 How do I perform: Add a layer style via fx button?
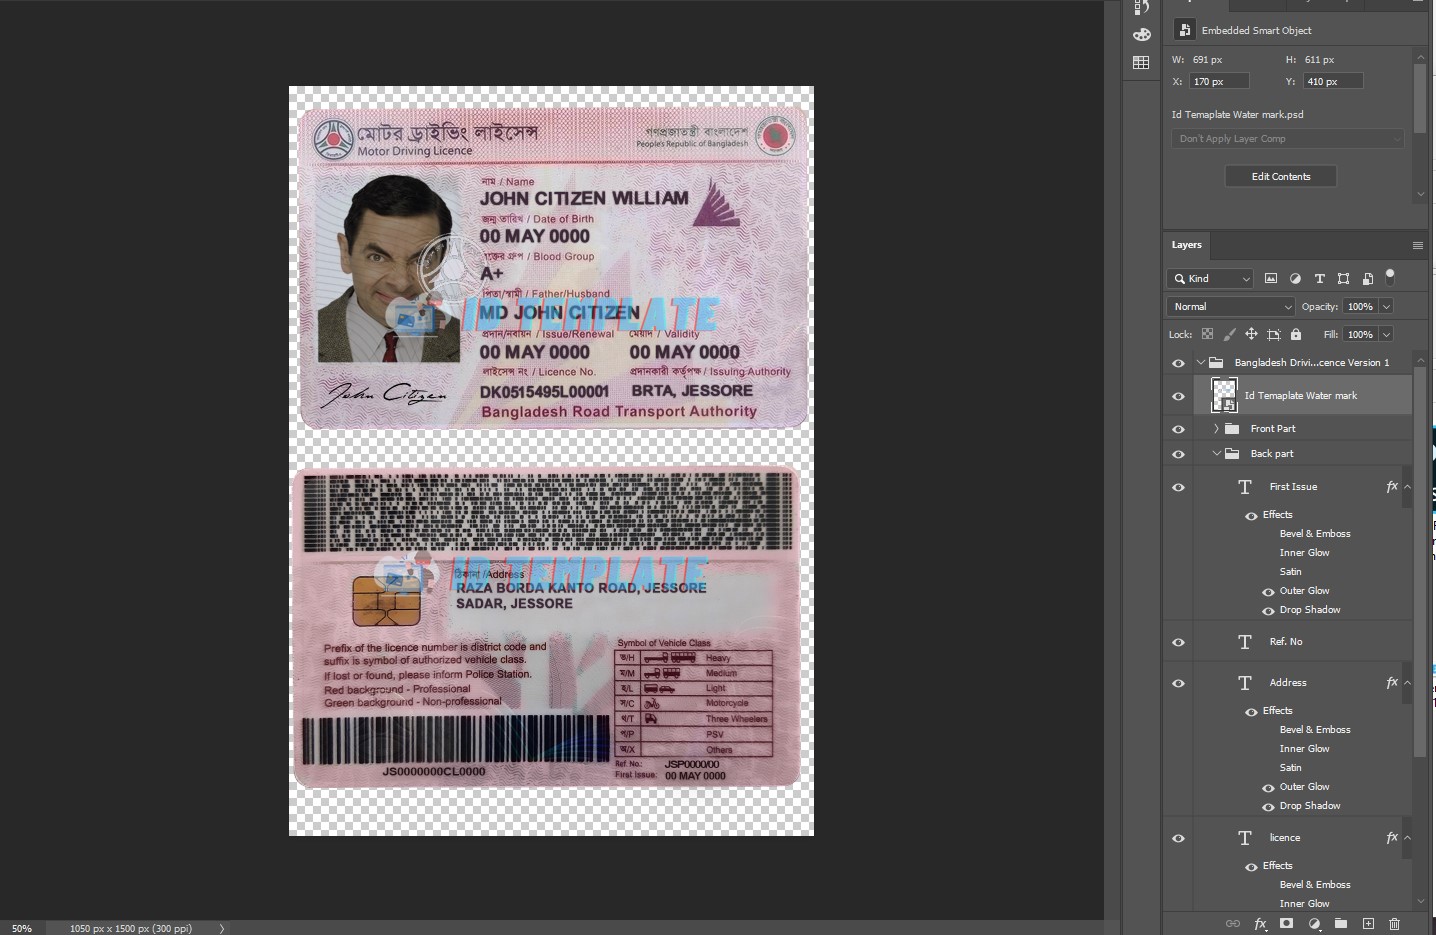tap(1260, 924)
